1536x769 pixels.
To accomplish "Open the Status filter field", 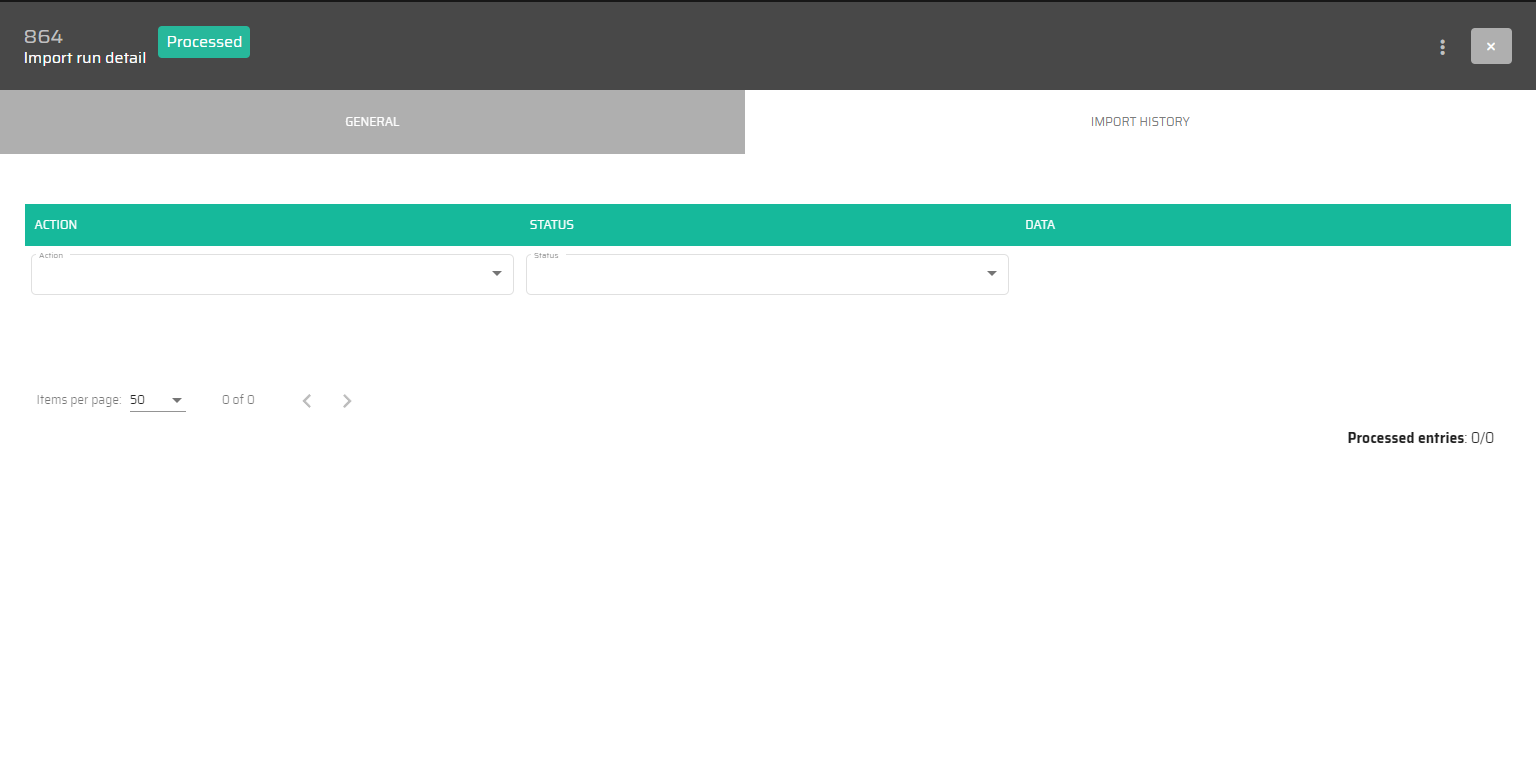I will tap(755, 275).
